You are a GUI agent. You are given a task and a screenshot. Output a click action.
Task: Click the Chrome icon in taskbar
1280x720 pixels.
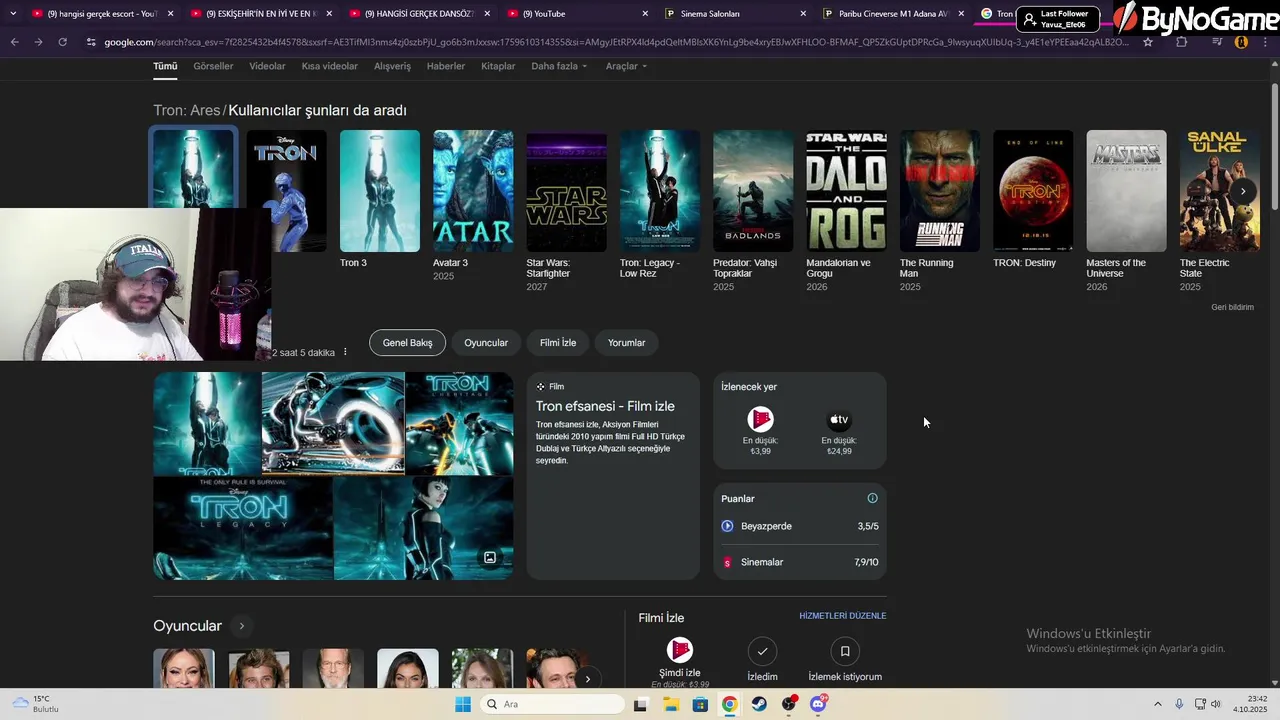(730, 704)
